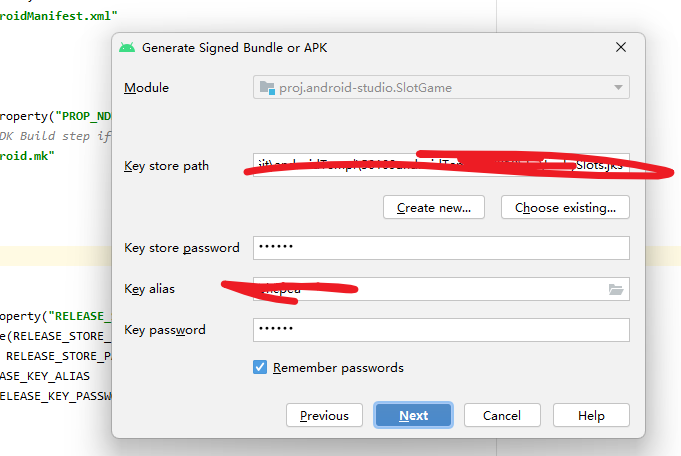
Task: Open Help for this dialog
Action: 591,415
